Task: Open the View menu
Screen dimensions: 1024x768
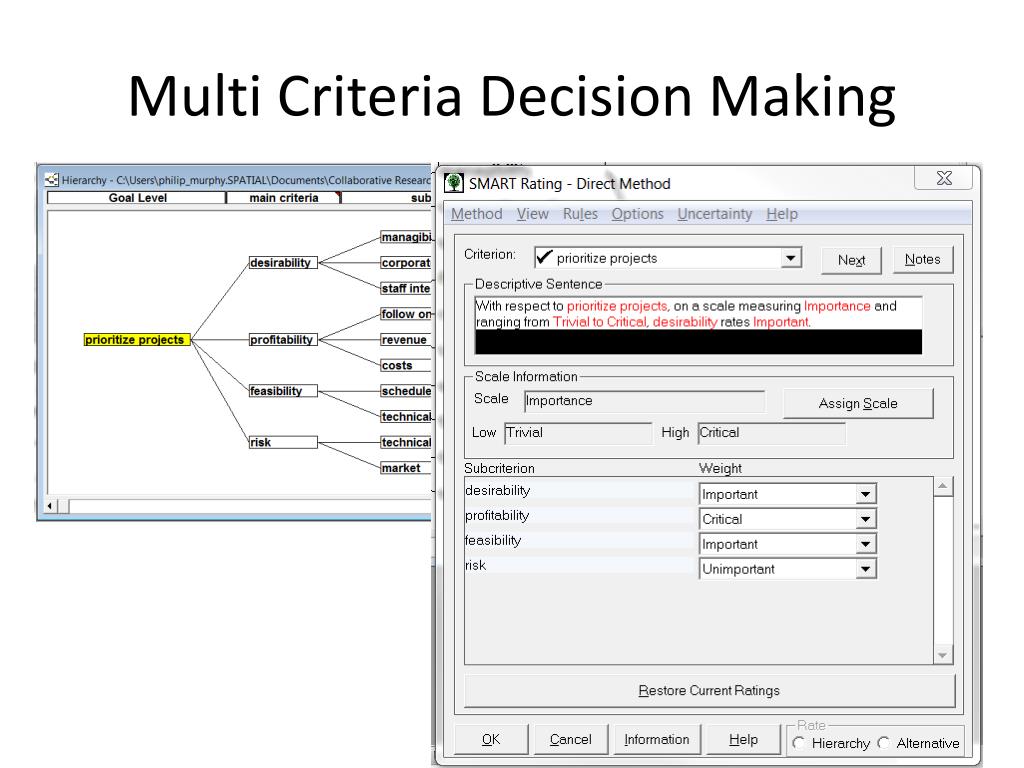Action: (533, 214)
